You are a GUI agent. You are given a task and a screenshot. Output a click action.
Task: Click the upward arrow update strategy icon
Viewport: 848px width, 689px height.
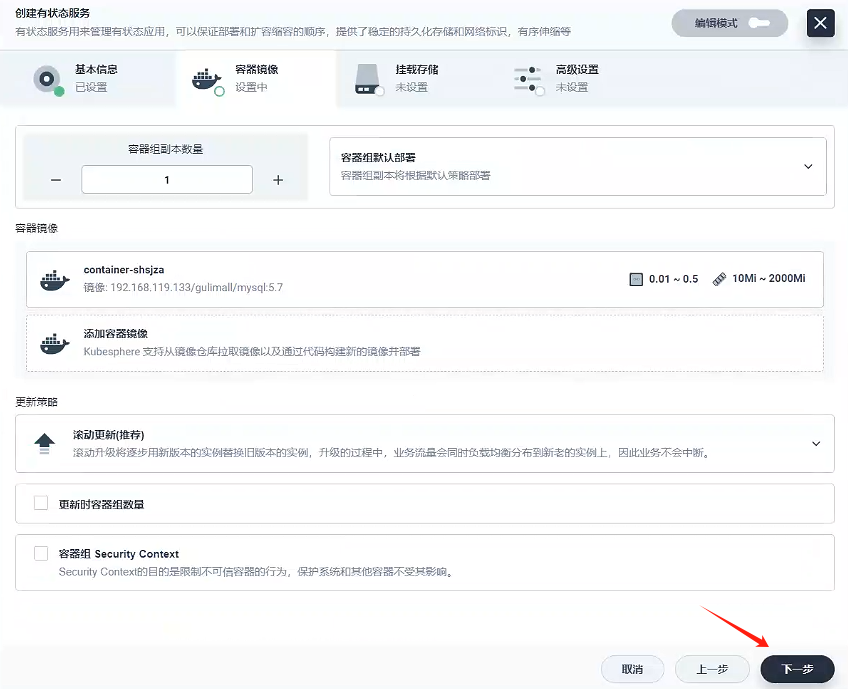tap(44, 443)
